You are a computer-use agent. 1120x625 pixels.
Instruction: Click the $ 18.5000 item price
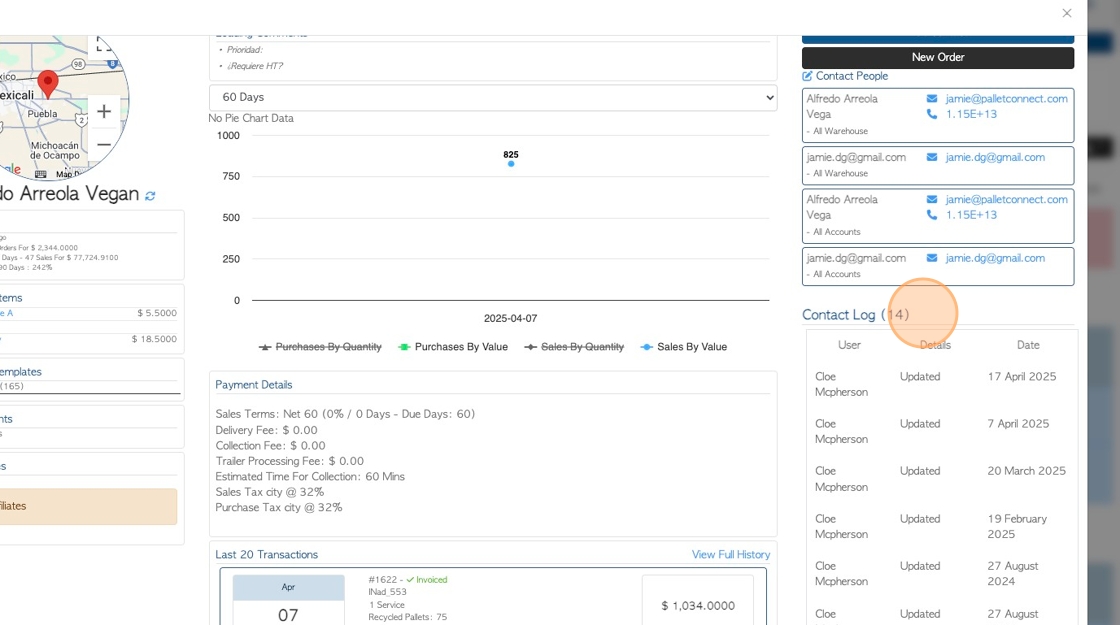154,339
